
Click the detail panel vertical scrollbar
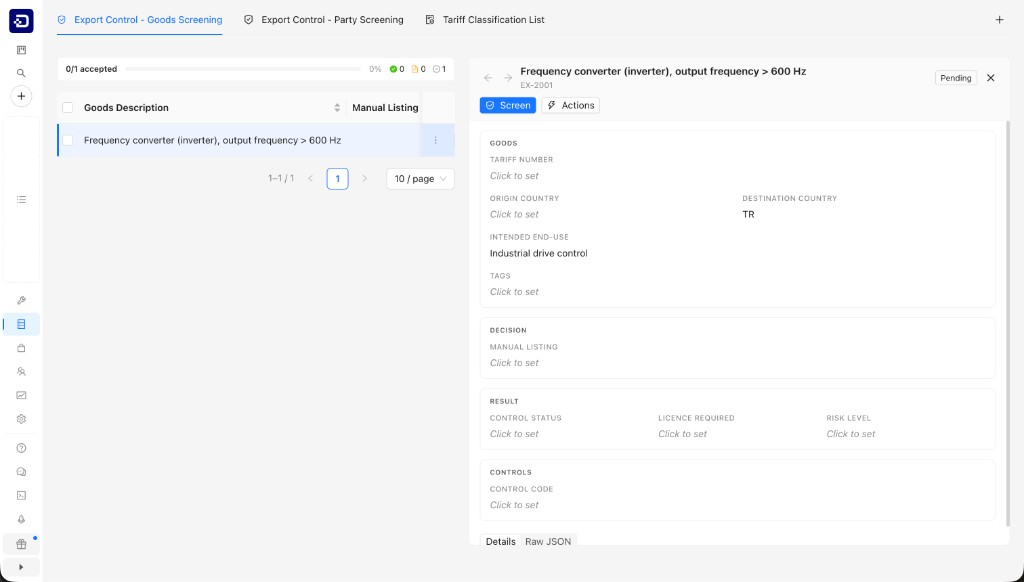click(x=1008, y=323)
